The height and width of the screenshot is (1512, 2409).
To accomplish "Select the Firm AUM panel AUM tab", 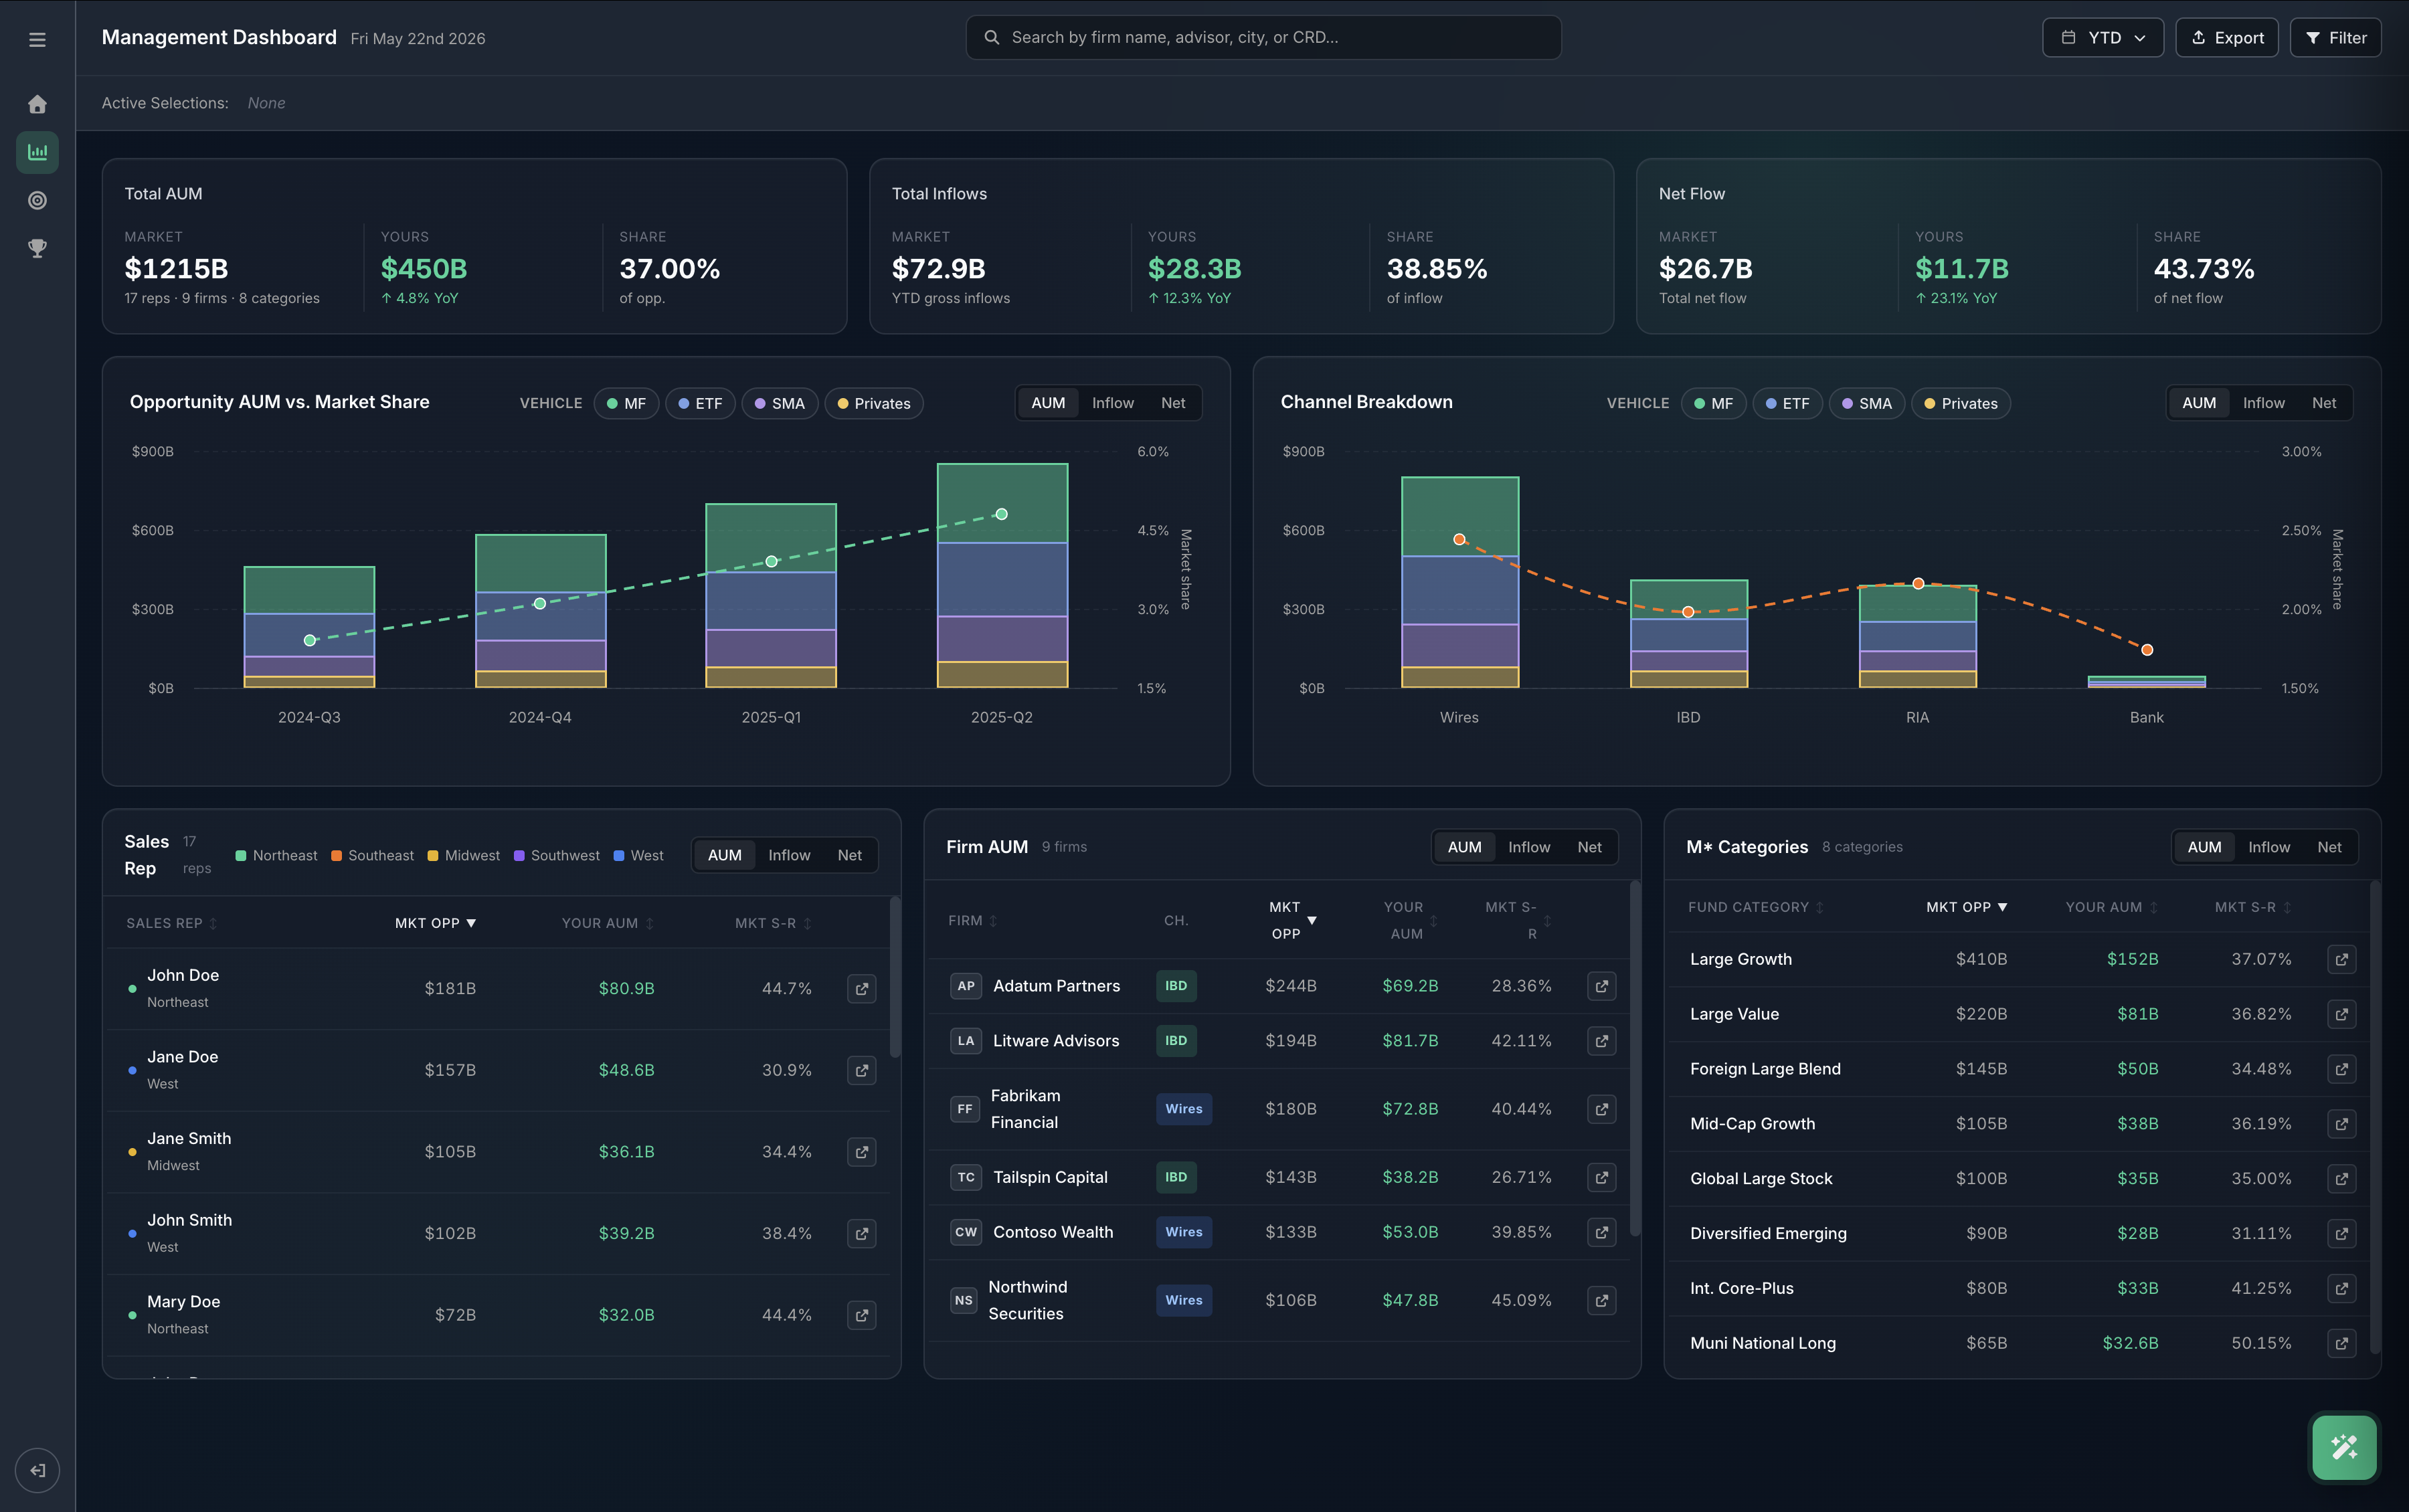I will [1464, 847].
